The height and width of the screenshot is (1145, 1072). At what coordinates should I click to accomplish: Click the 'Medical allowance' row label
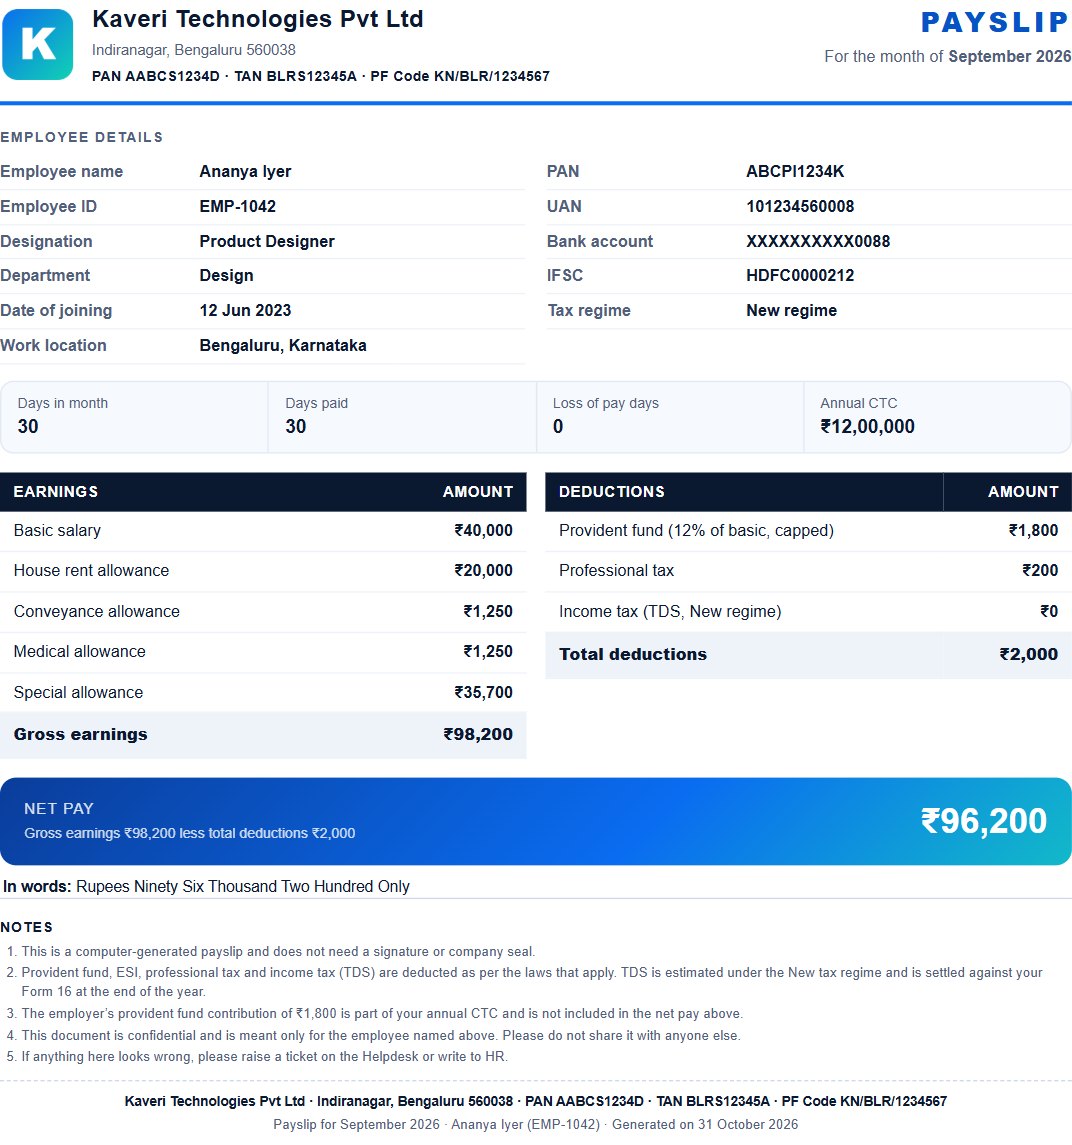[x=80, y=651]
